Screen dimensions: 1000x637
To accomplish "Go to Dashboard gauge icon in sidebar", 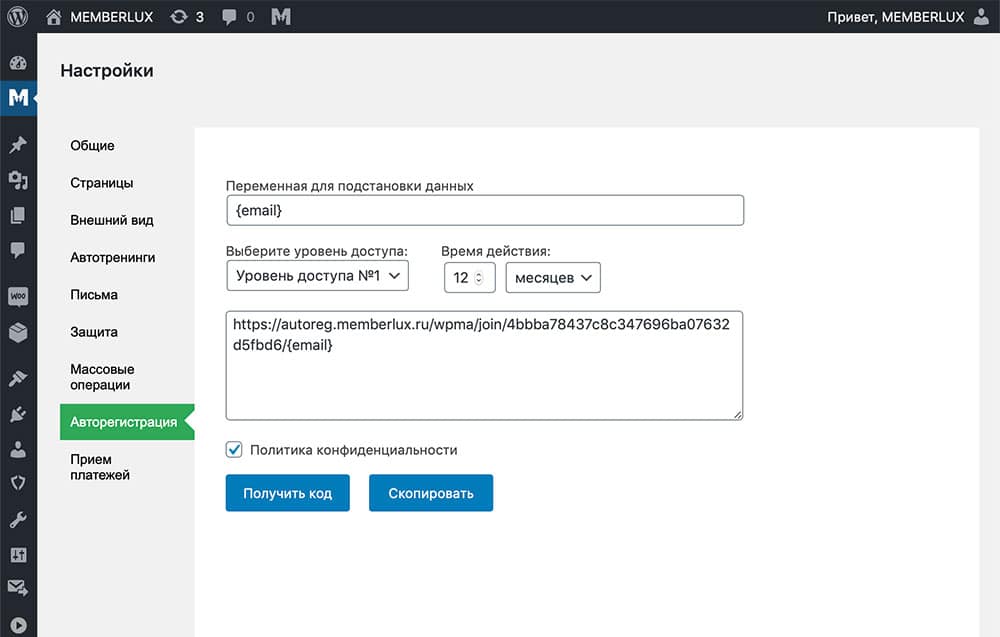I will click(18, 63).
